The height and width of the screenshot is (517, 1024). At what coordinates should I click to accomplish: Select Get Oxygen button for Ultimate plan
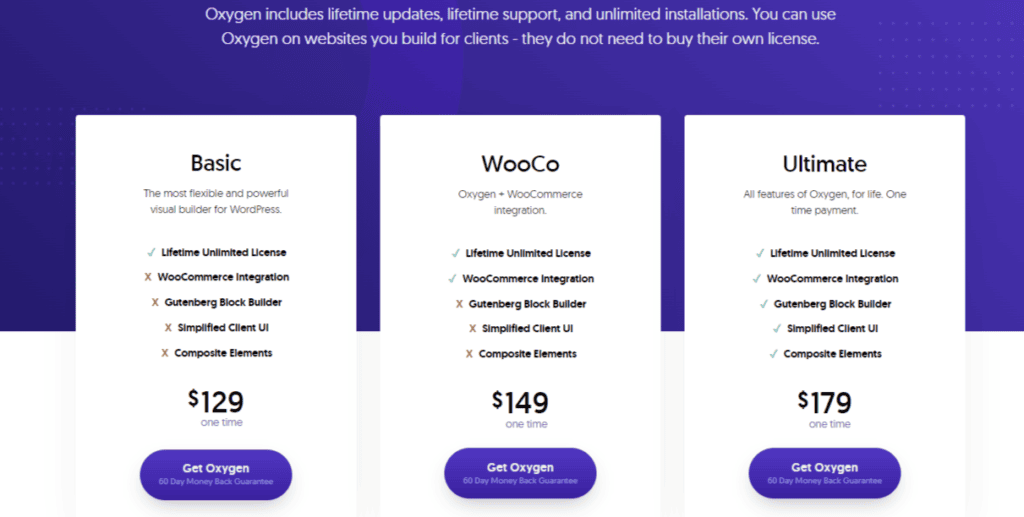pyautogui.click(x=825, y=473)
